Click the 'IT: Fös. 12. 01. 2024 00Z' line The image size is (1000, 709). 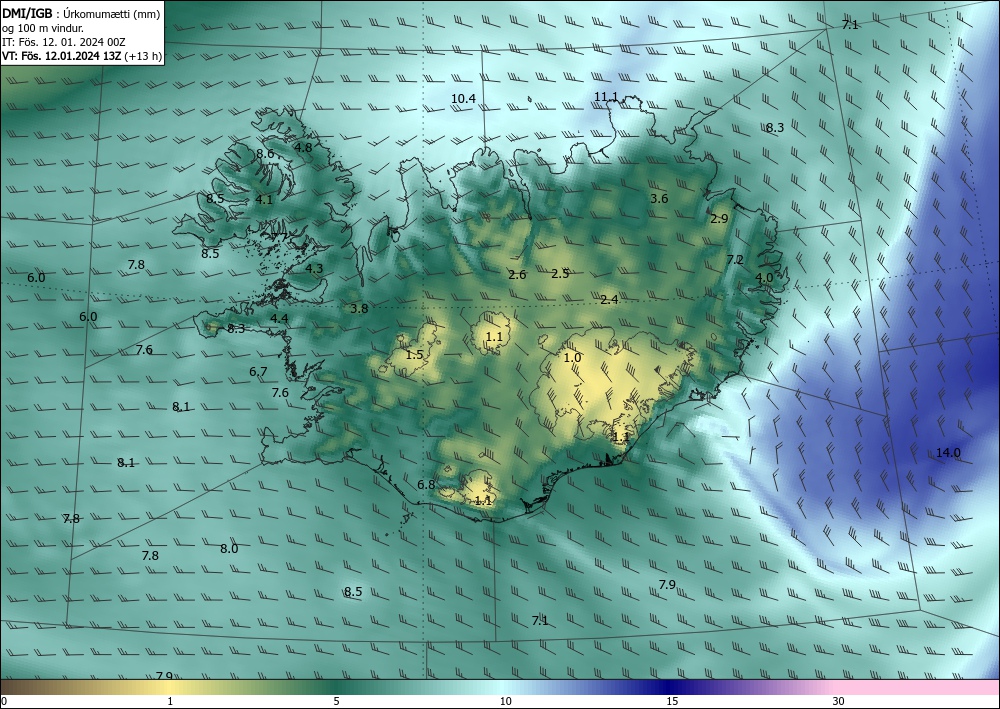point(64,42)
